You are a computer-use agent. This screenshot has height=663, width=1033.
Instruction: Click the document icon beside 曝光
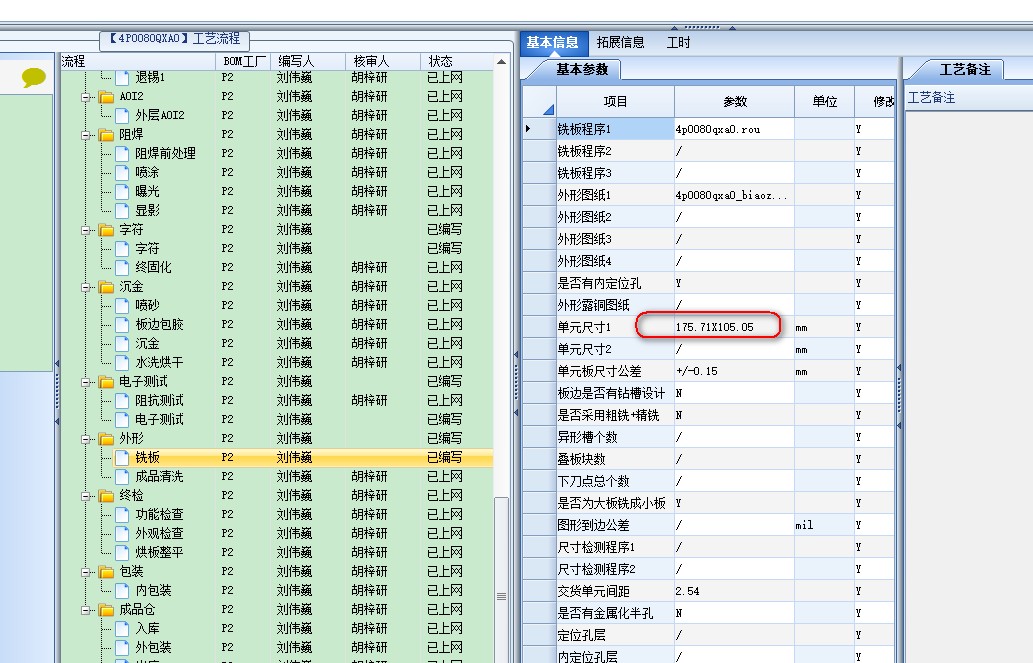[122, 192]
